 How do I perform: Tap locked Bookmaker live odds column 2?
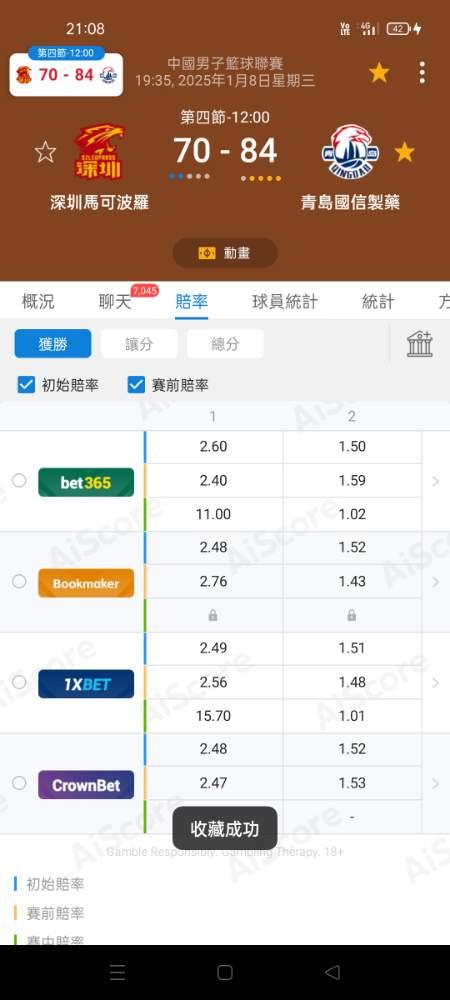pyautogui.click(x=352, y=615)
